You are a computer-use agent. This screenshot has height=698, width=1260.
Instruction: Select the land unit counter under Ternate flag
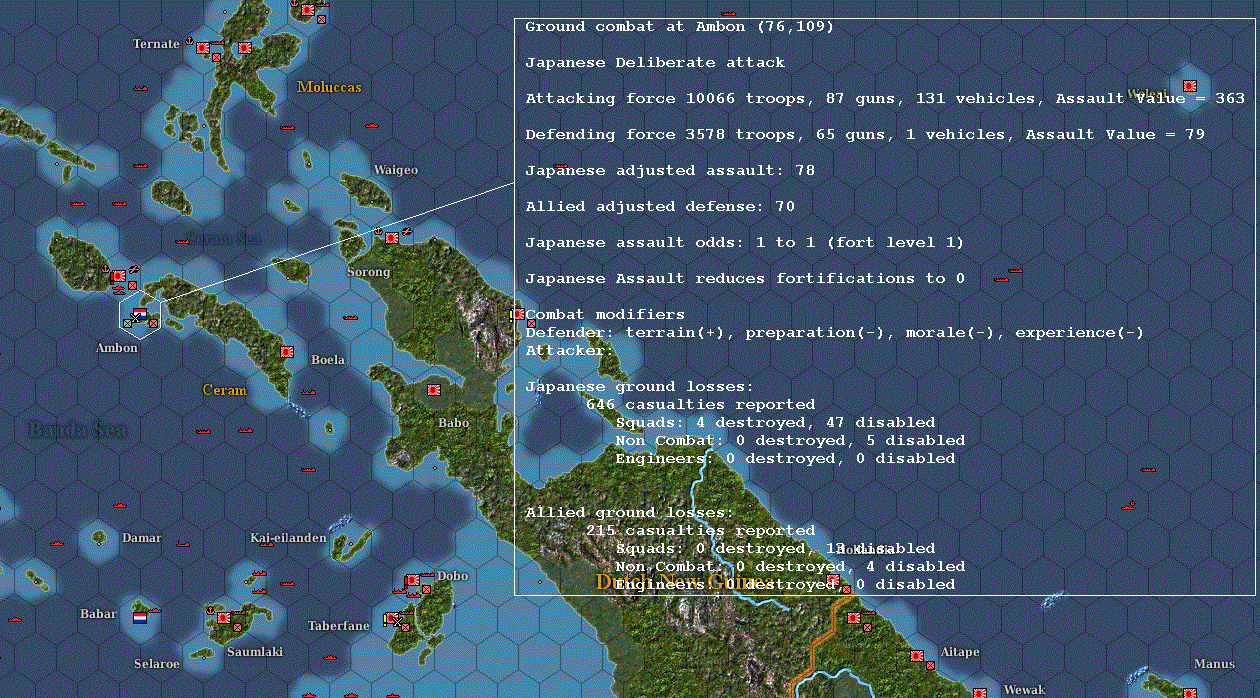pyautogui.click(x=216, y=57)
